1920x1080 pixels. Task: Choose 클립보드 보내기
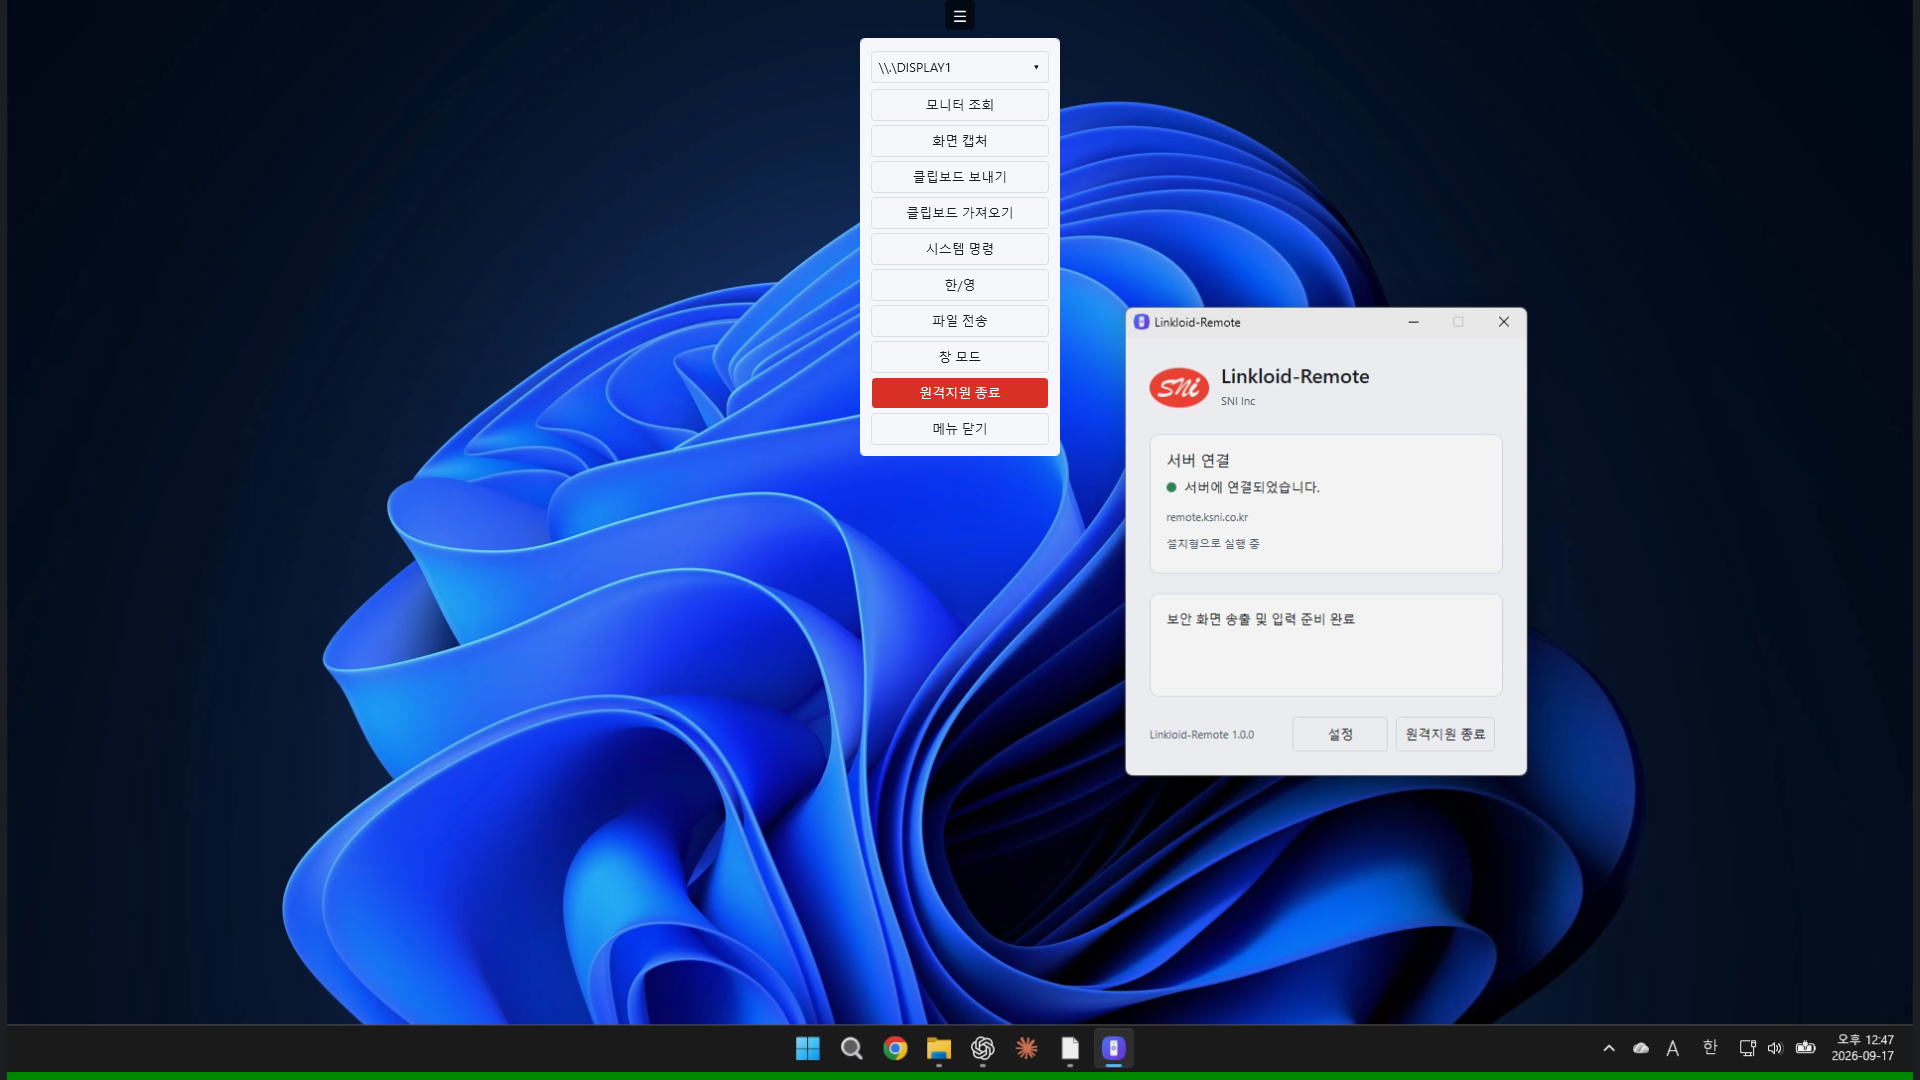coord(959,177)
